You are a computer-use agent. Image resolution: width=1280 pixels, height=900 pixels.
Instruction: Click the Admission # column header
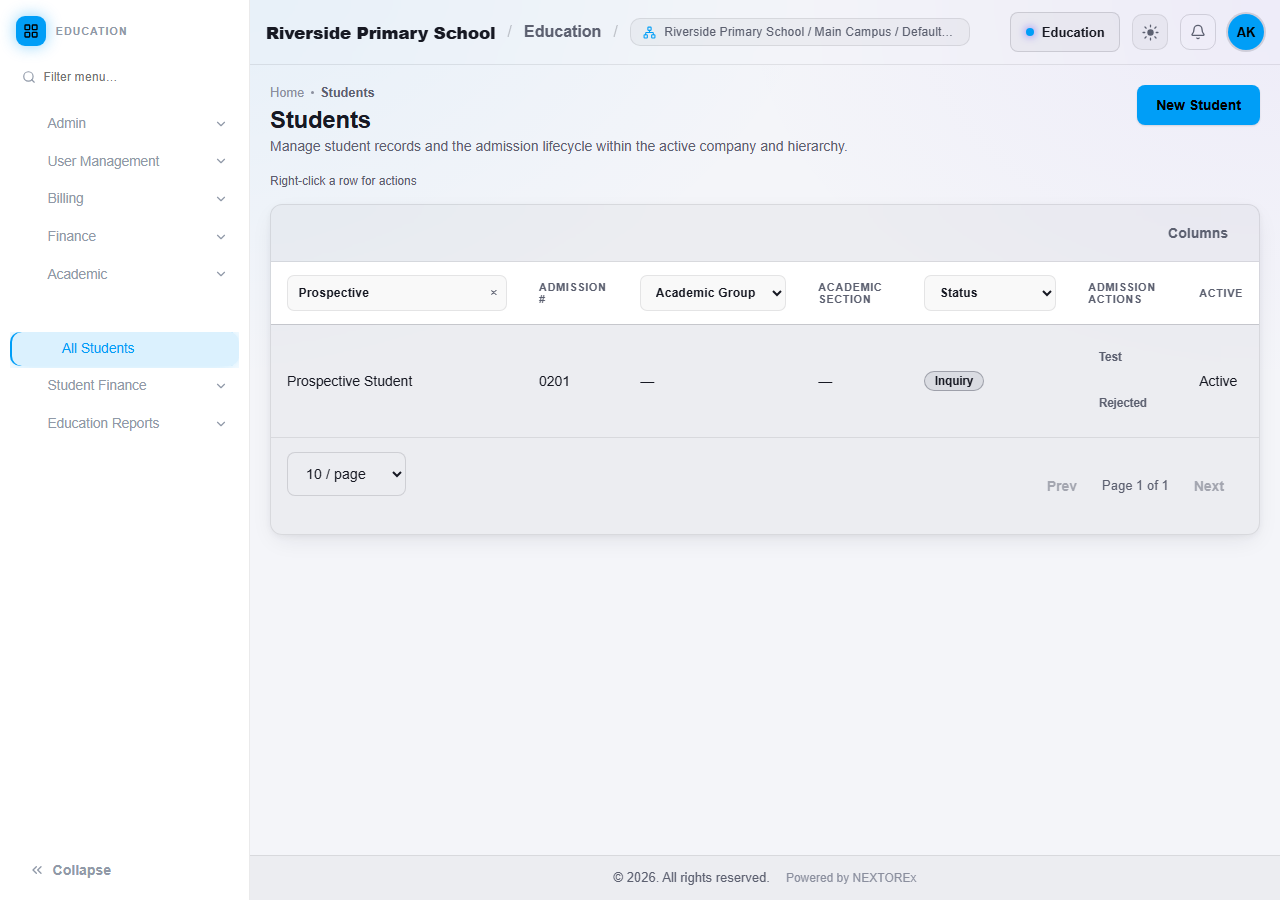click(x=573, y=293)
